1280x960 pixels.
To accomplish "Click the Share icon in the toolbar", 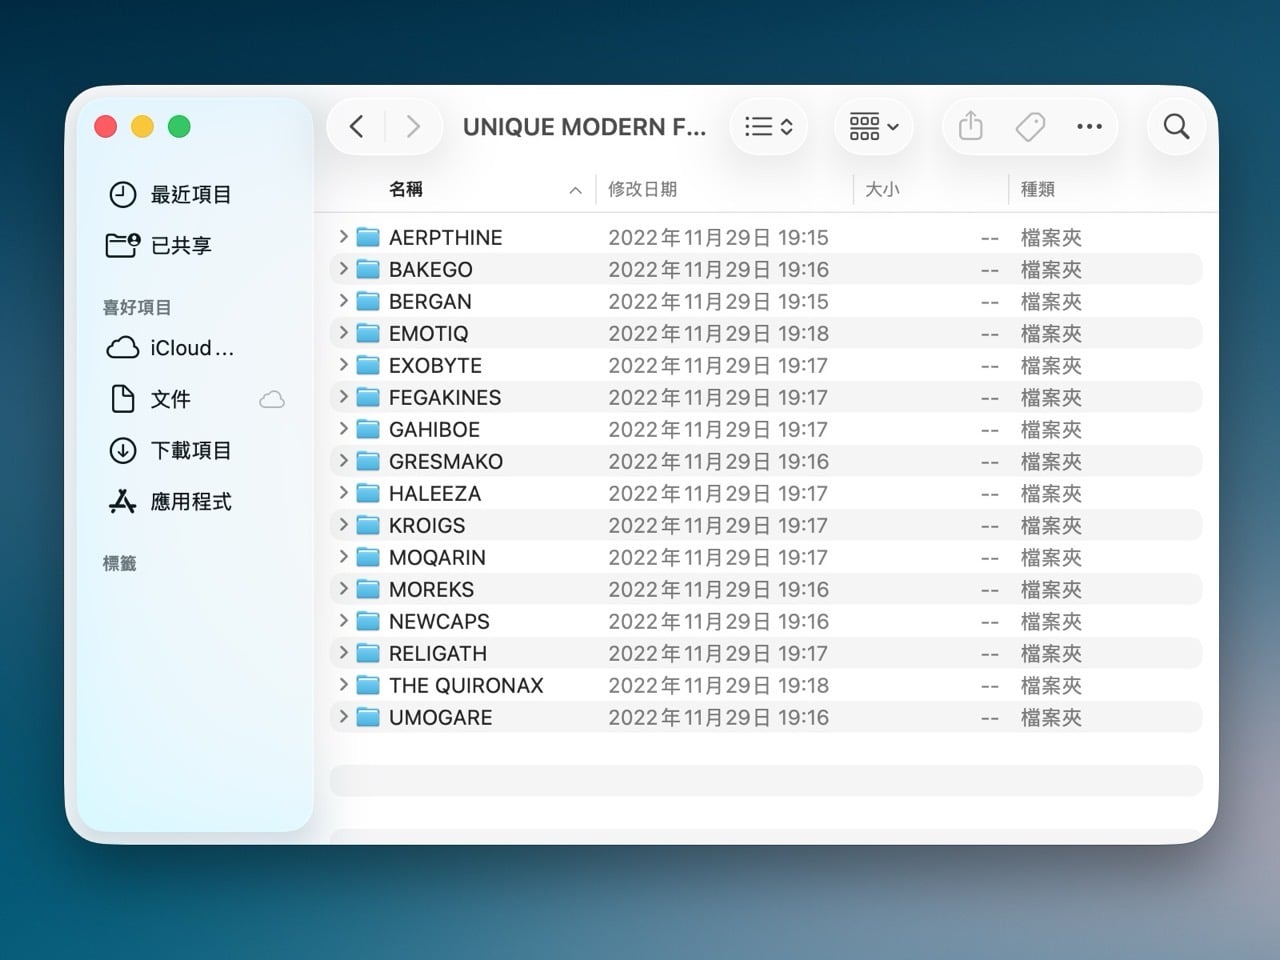I will coord(969,126).
